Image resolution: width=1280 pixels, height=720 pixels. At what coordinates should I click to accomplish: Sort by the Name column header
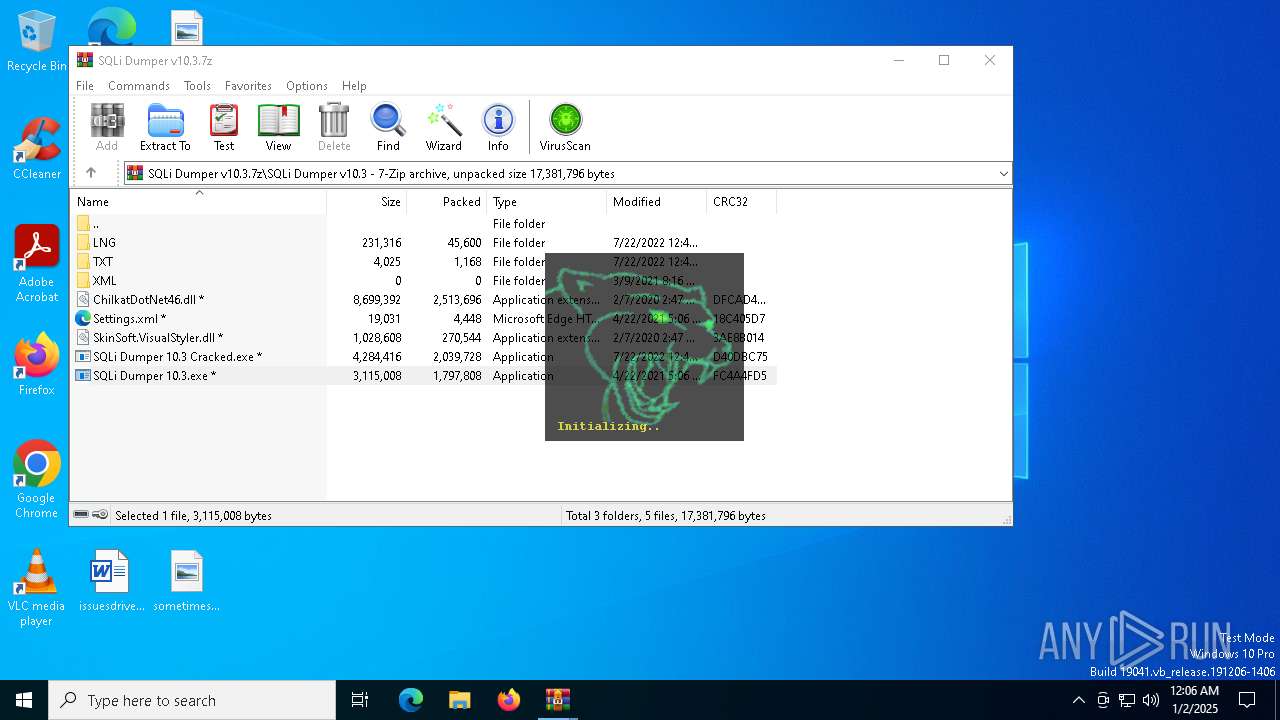(x=198, y=202)
